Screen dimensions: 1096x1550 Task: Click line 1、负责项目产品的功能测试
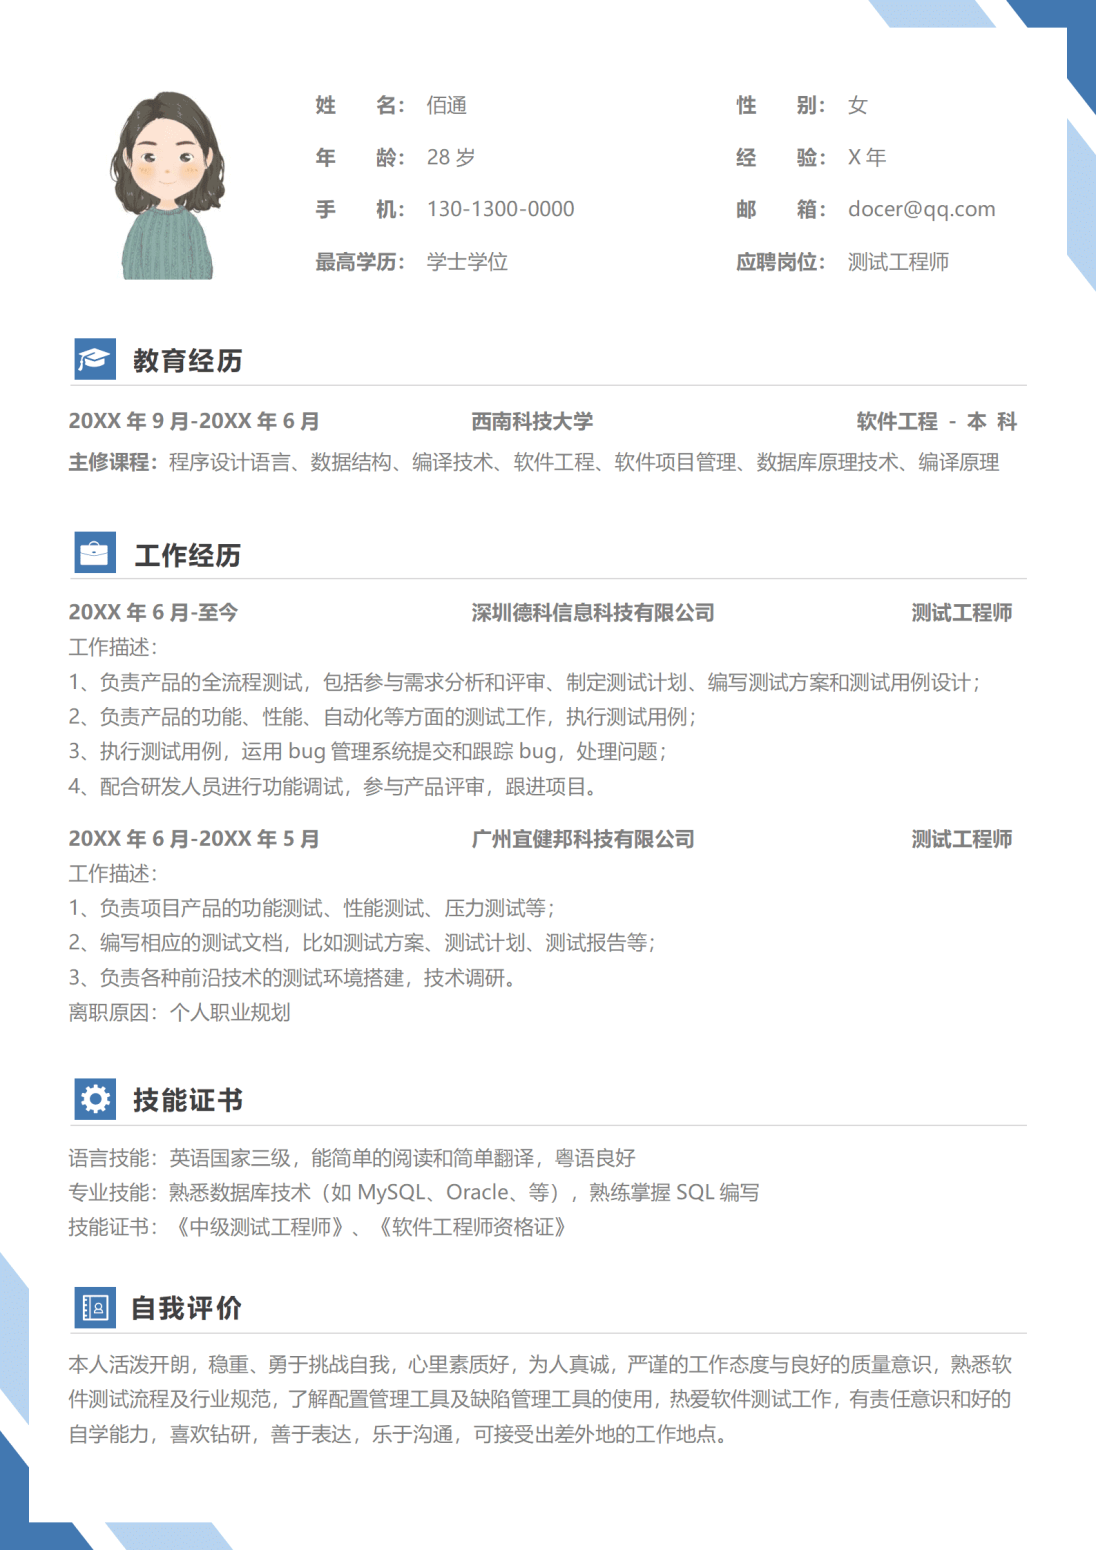pos(312,908)
